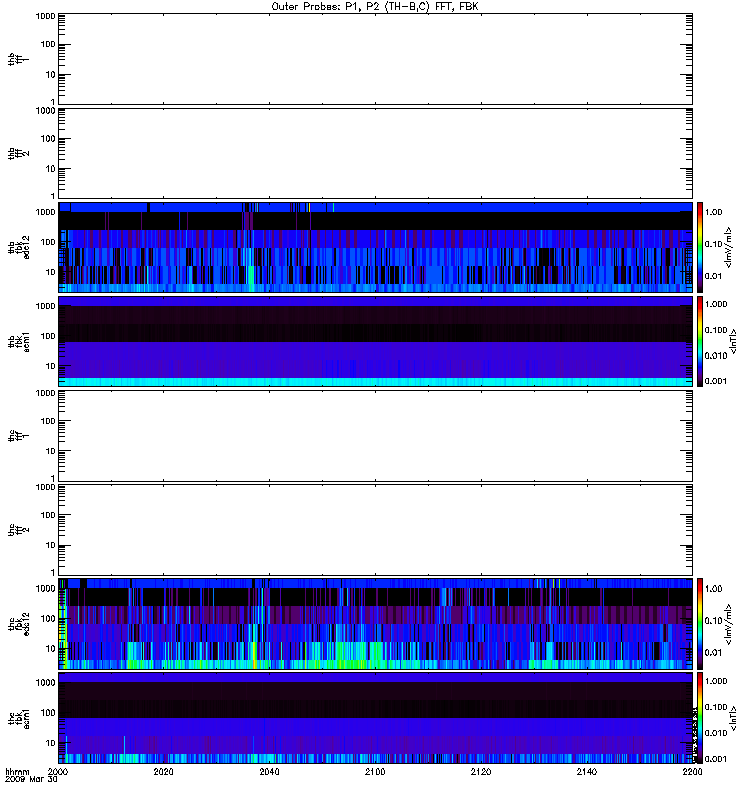Click the 'thc fff 2' panel axis label

pyautogui.click(x=19, y=530)
